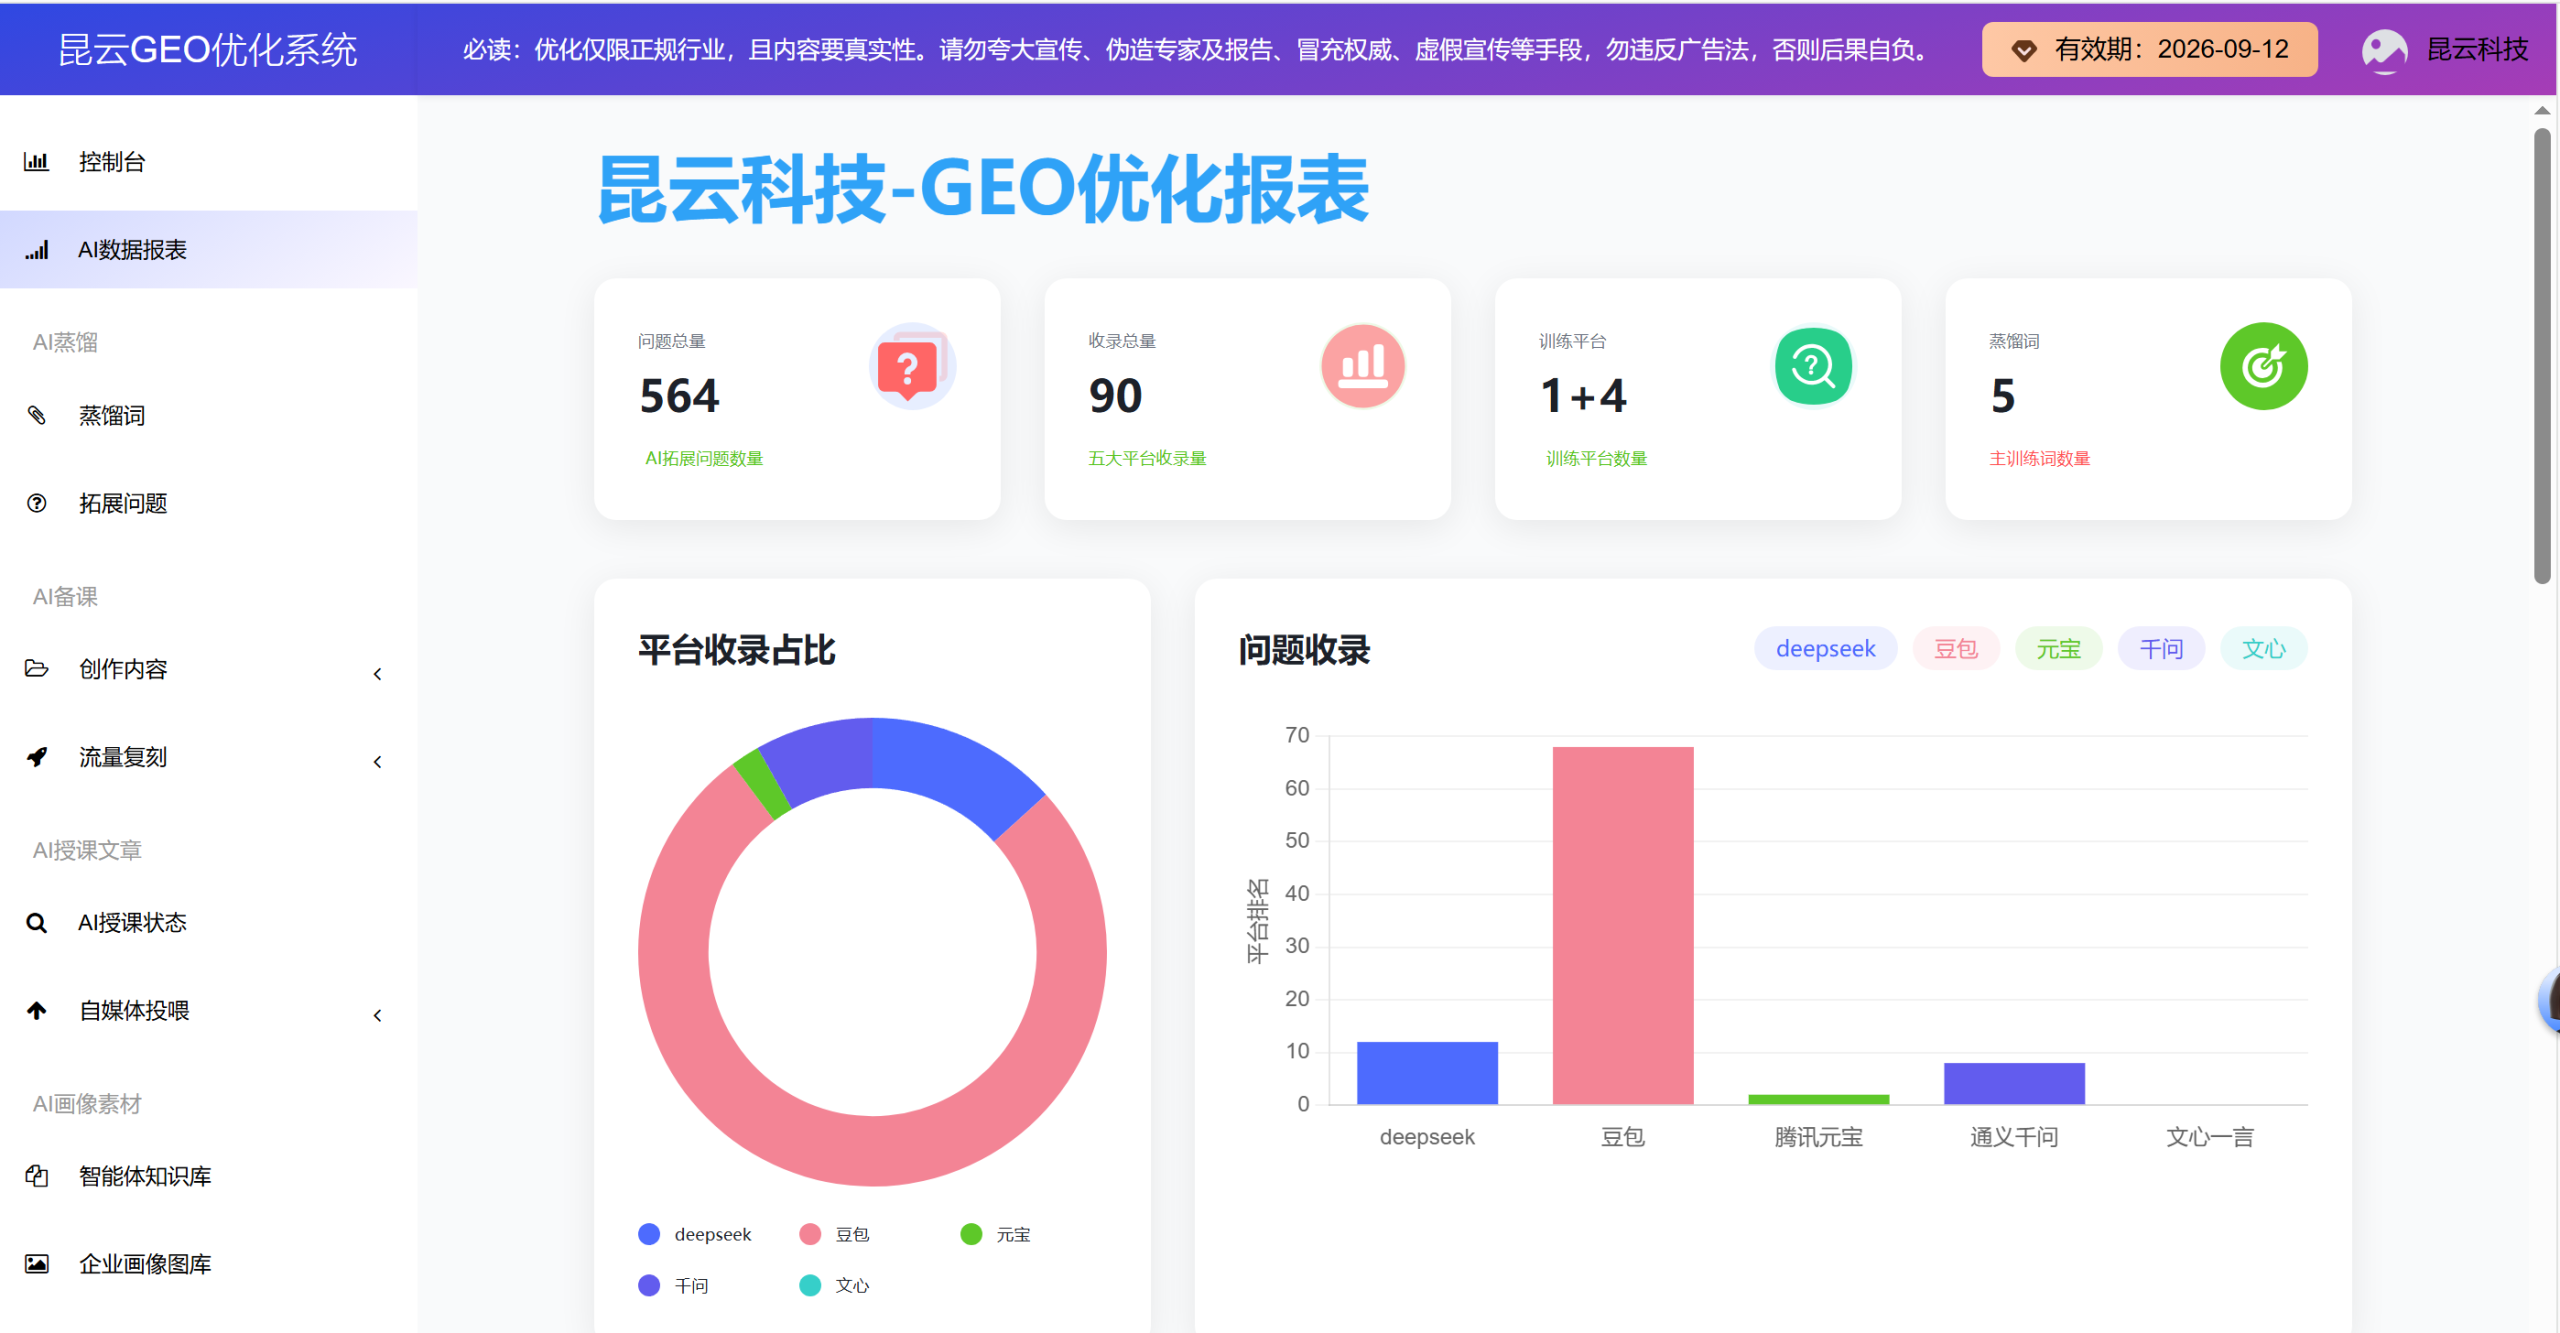Expand the 自媒体投喂 submenu
Screen dimensions: 2560x1333
[x=377, y=1014]
